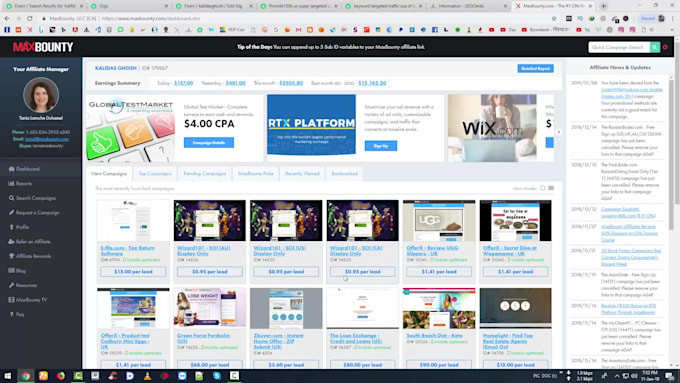Advance the banner carousel with right arrow

point(559,132)
